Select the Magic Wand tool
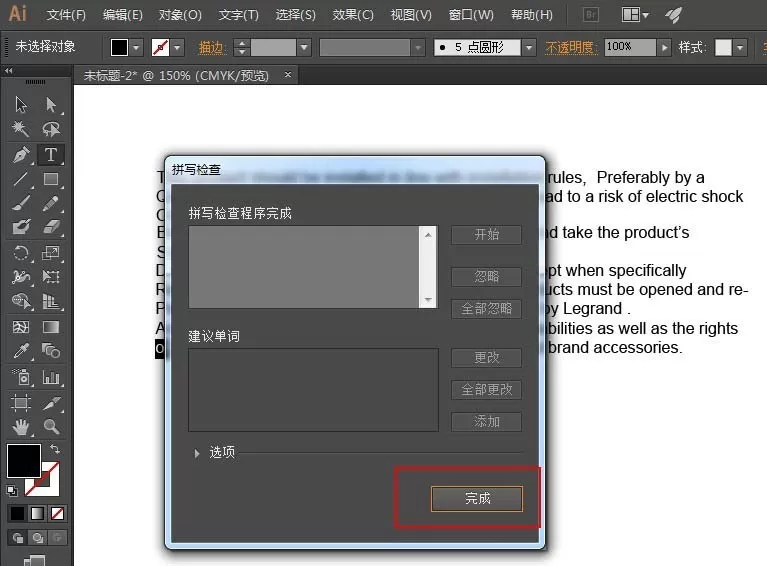 (21, 129)
